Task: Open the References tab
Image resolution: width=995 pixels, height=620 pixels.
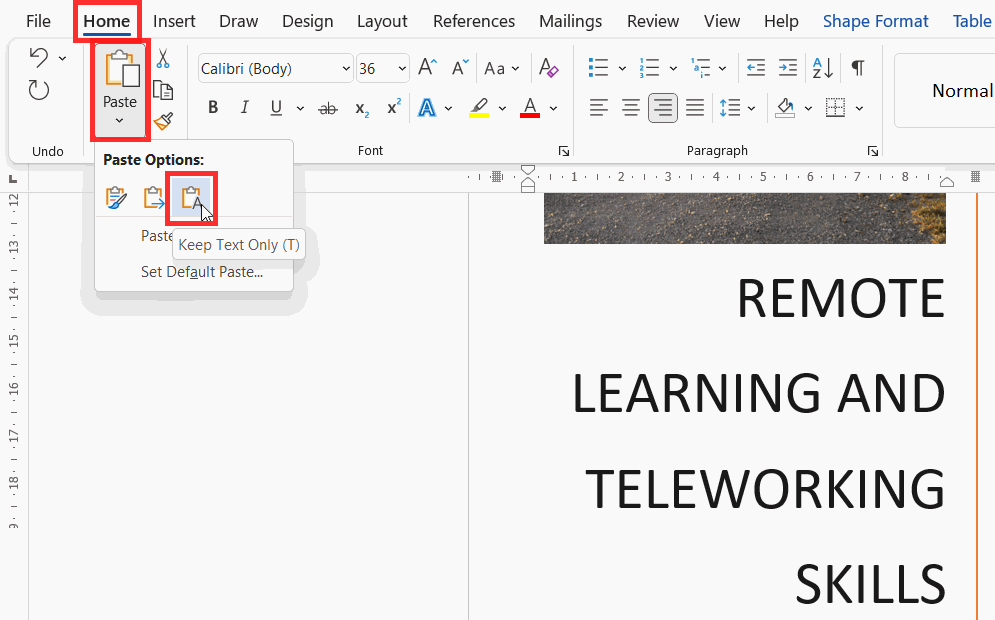Action: point(474,21)
